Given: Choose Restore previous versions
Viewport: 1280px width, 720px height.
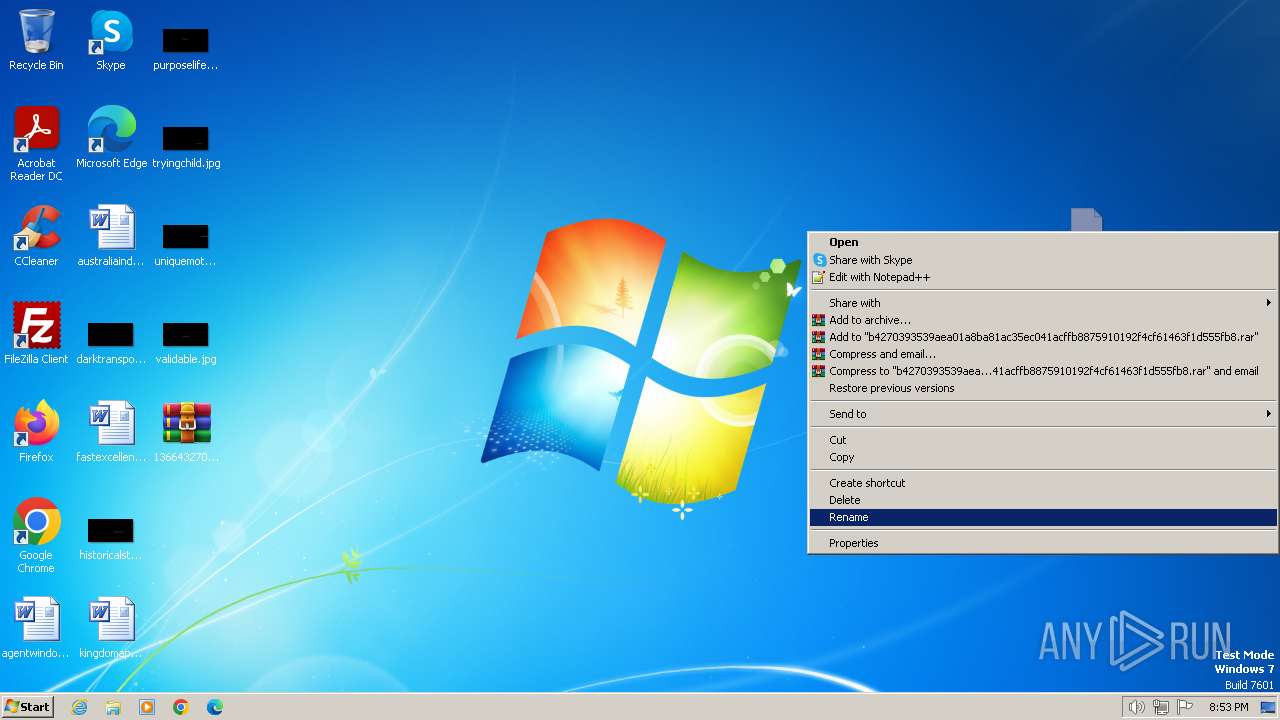Looking at the screenshot, I should (1043, 388).
